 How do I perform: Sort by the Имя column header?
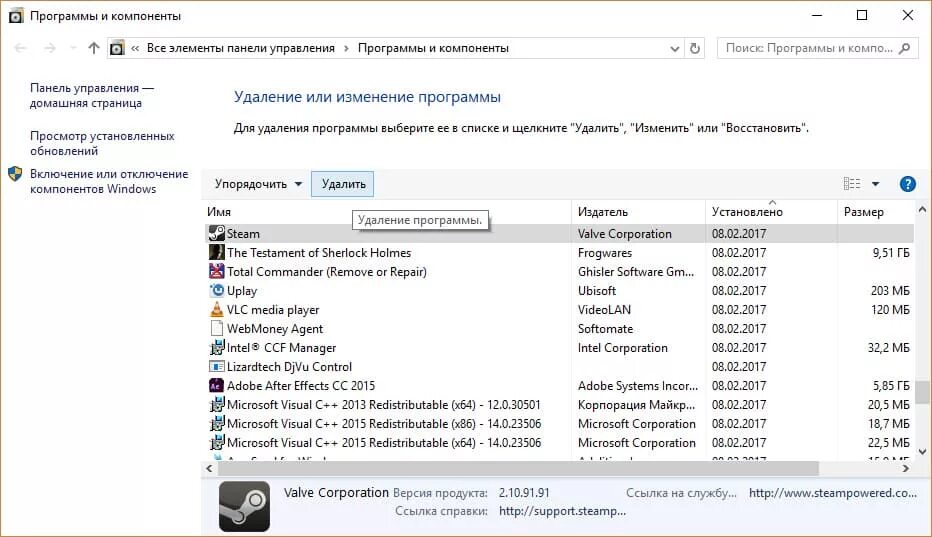[x=386, y=212]
